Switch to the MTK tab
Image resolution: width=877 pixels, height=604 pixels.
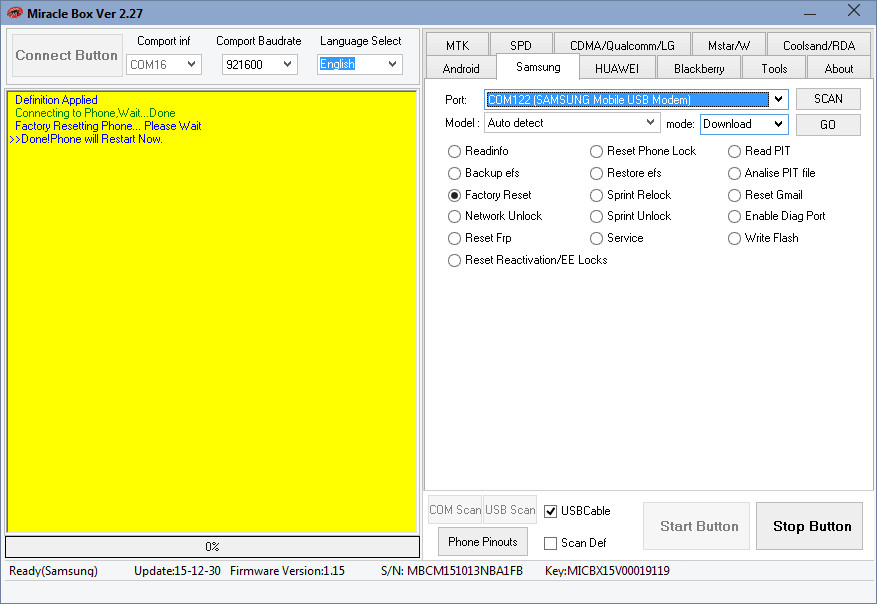457,45
